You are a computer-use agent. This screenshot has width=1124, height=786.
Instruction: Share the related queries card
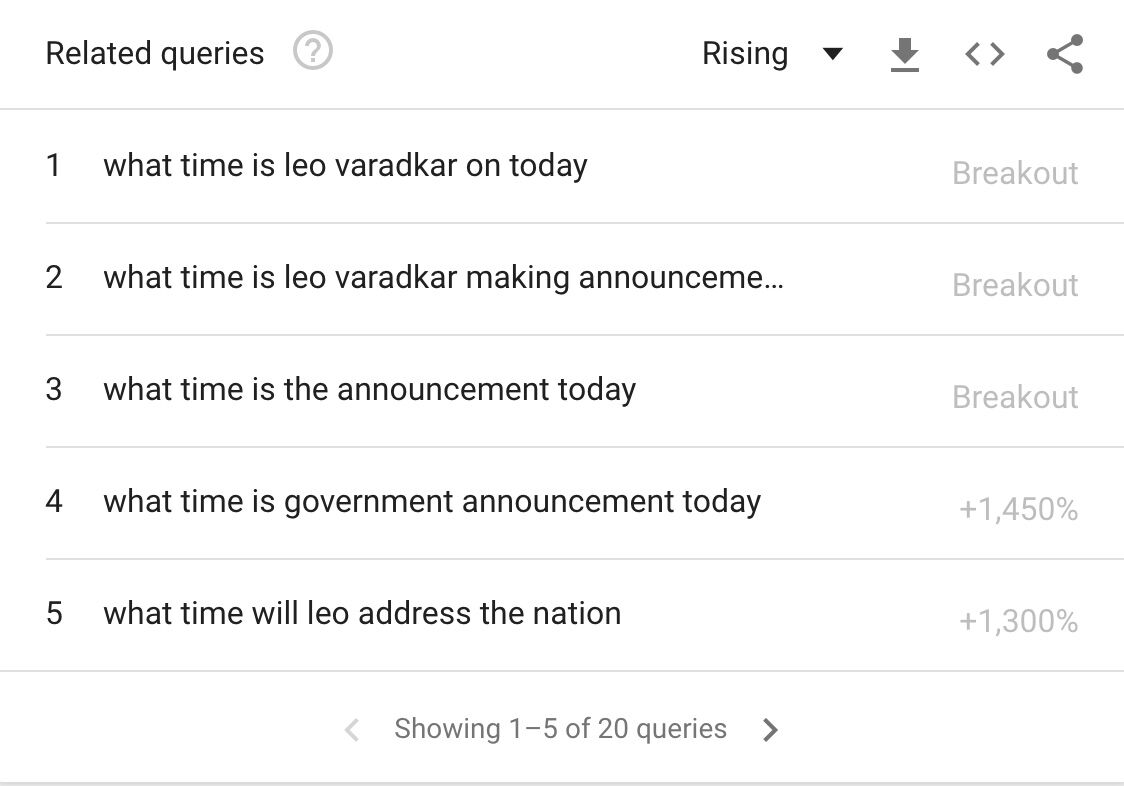pyautogui.click(x=1065, y=54)
